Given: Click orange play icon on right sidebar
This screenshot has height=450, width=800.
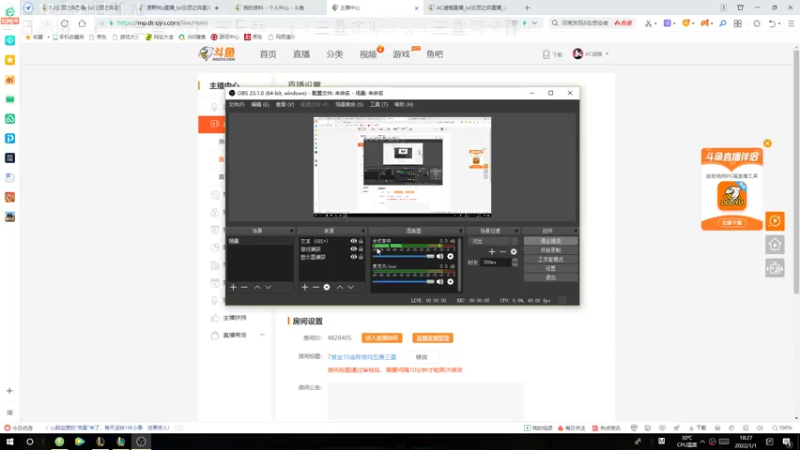Looking at the screenshot, I should [x=774, y=221].
